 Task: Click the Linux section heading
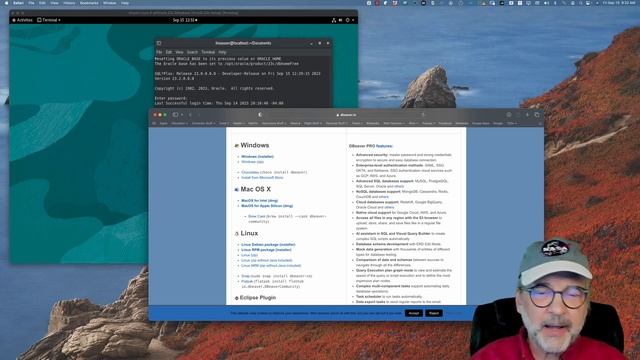click(x=249, y=233)
